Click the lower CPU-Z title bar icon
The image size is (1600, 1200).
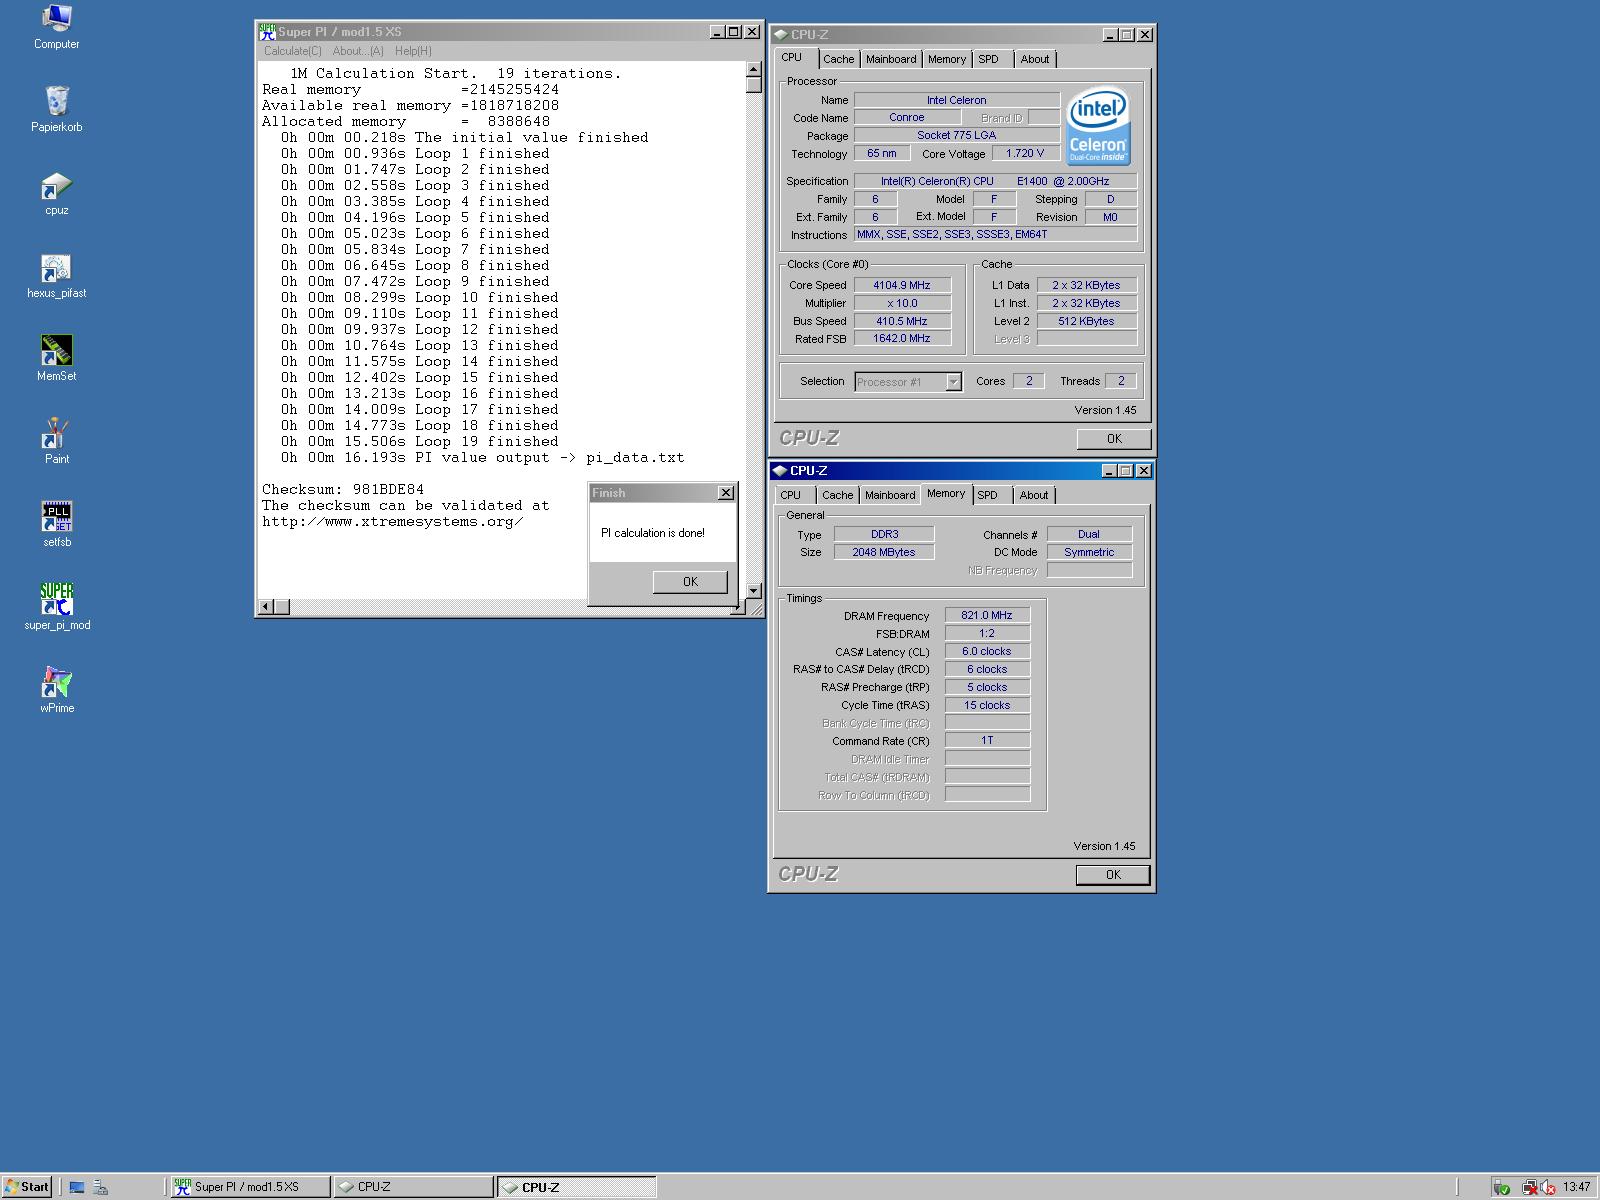click(780, 470)
